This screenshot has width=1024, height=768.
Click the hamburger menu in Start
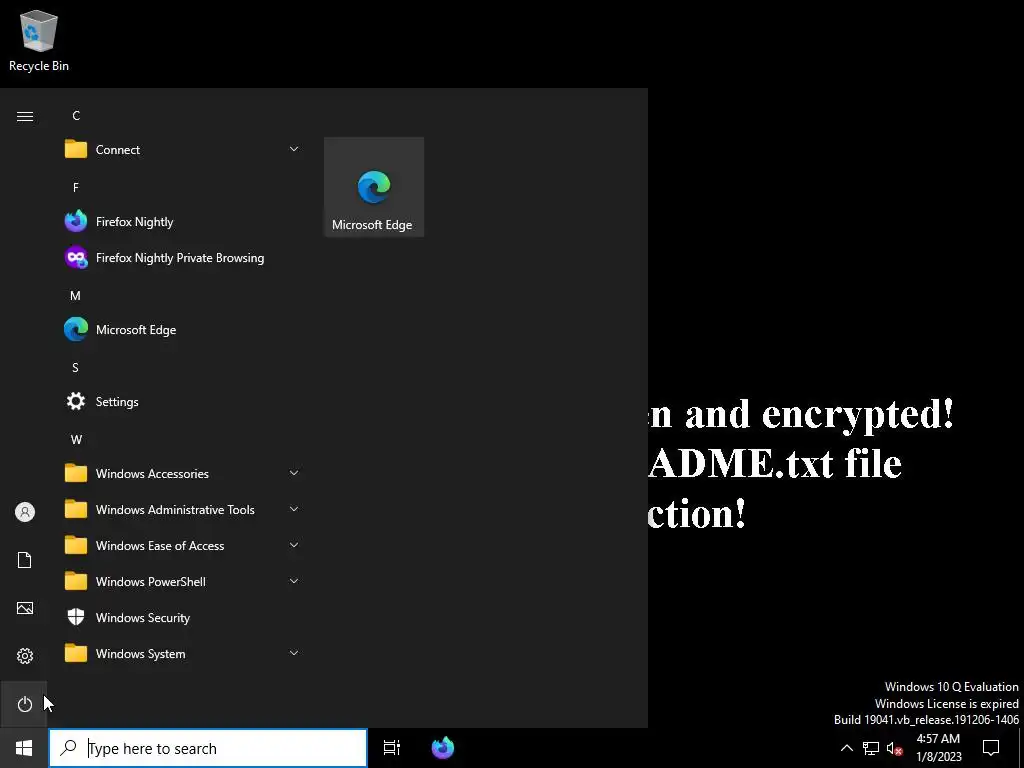[x=25, y=116]
